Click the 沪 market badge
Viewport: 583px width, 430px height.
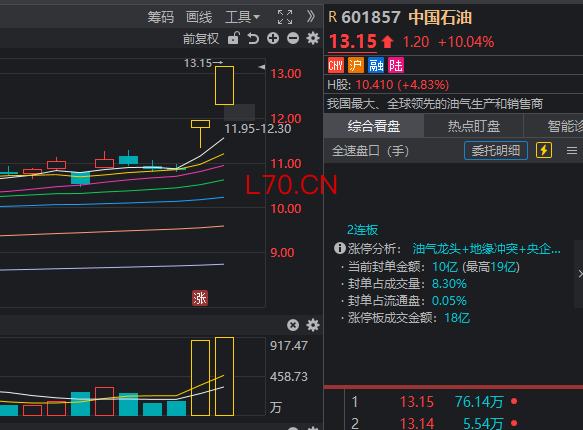(x=356, y=65)
